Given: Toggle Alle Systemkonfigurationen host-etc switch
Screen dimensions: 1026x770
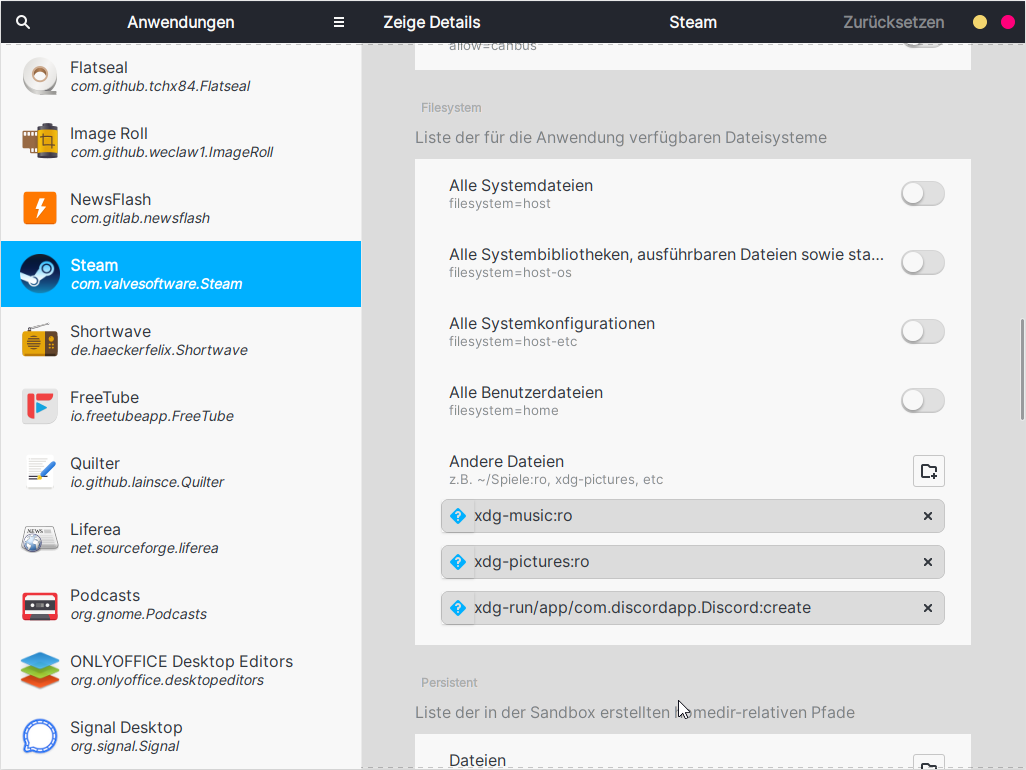Looking at the screenshot, I should point(922,332).
